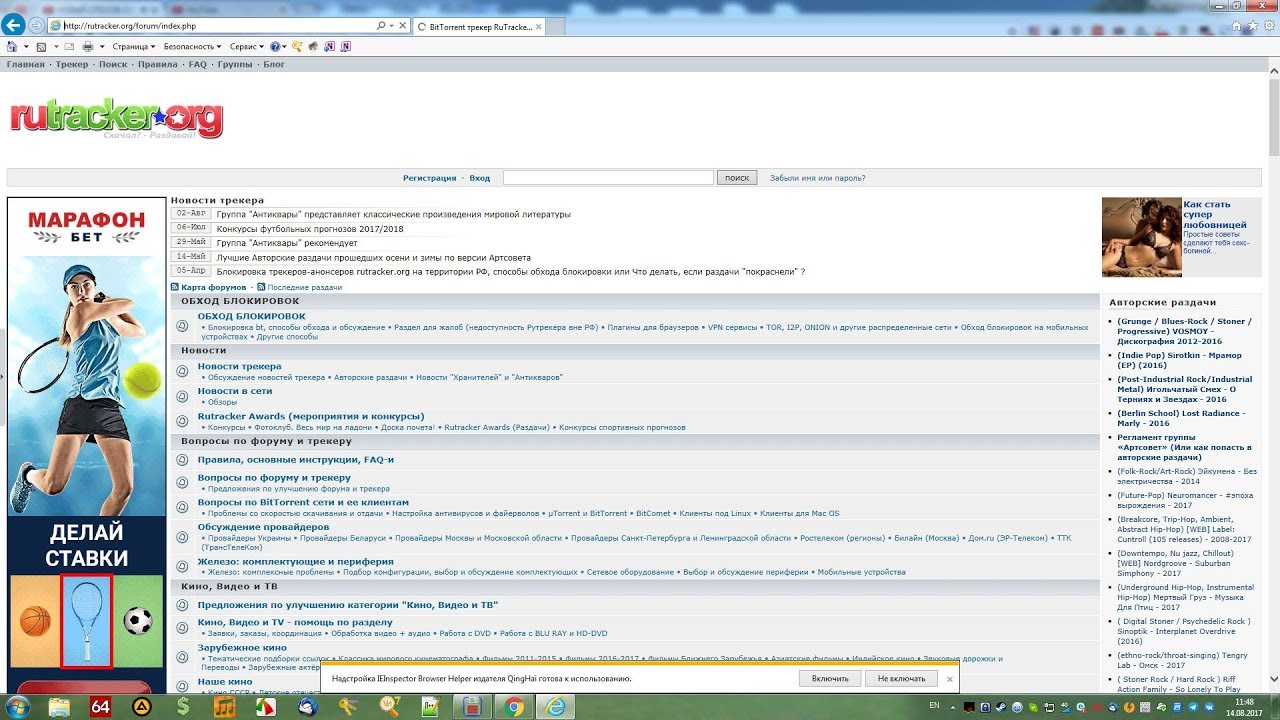1280x720 pixels.
Task: Expand the Help icon dropdown arrow
Action: [285, 47]
